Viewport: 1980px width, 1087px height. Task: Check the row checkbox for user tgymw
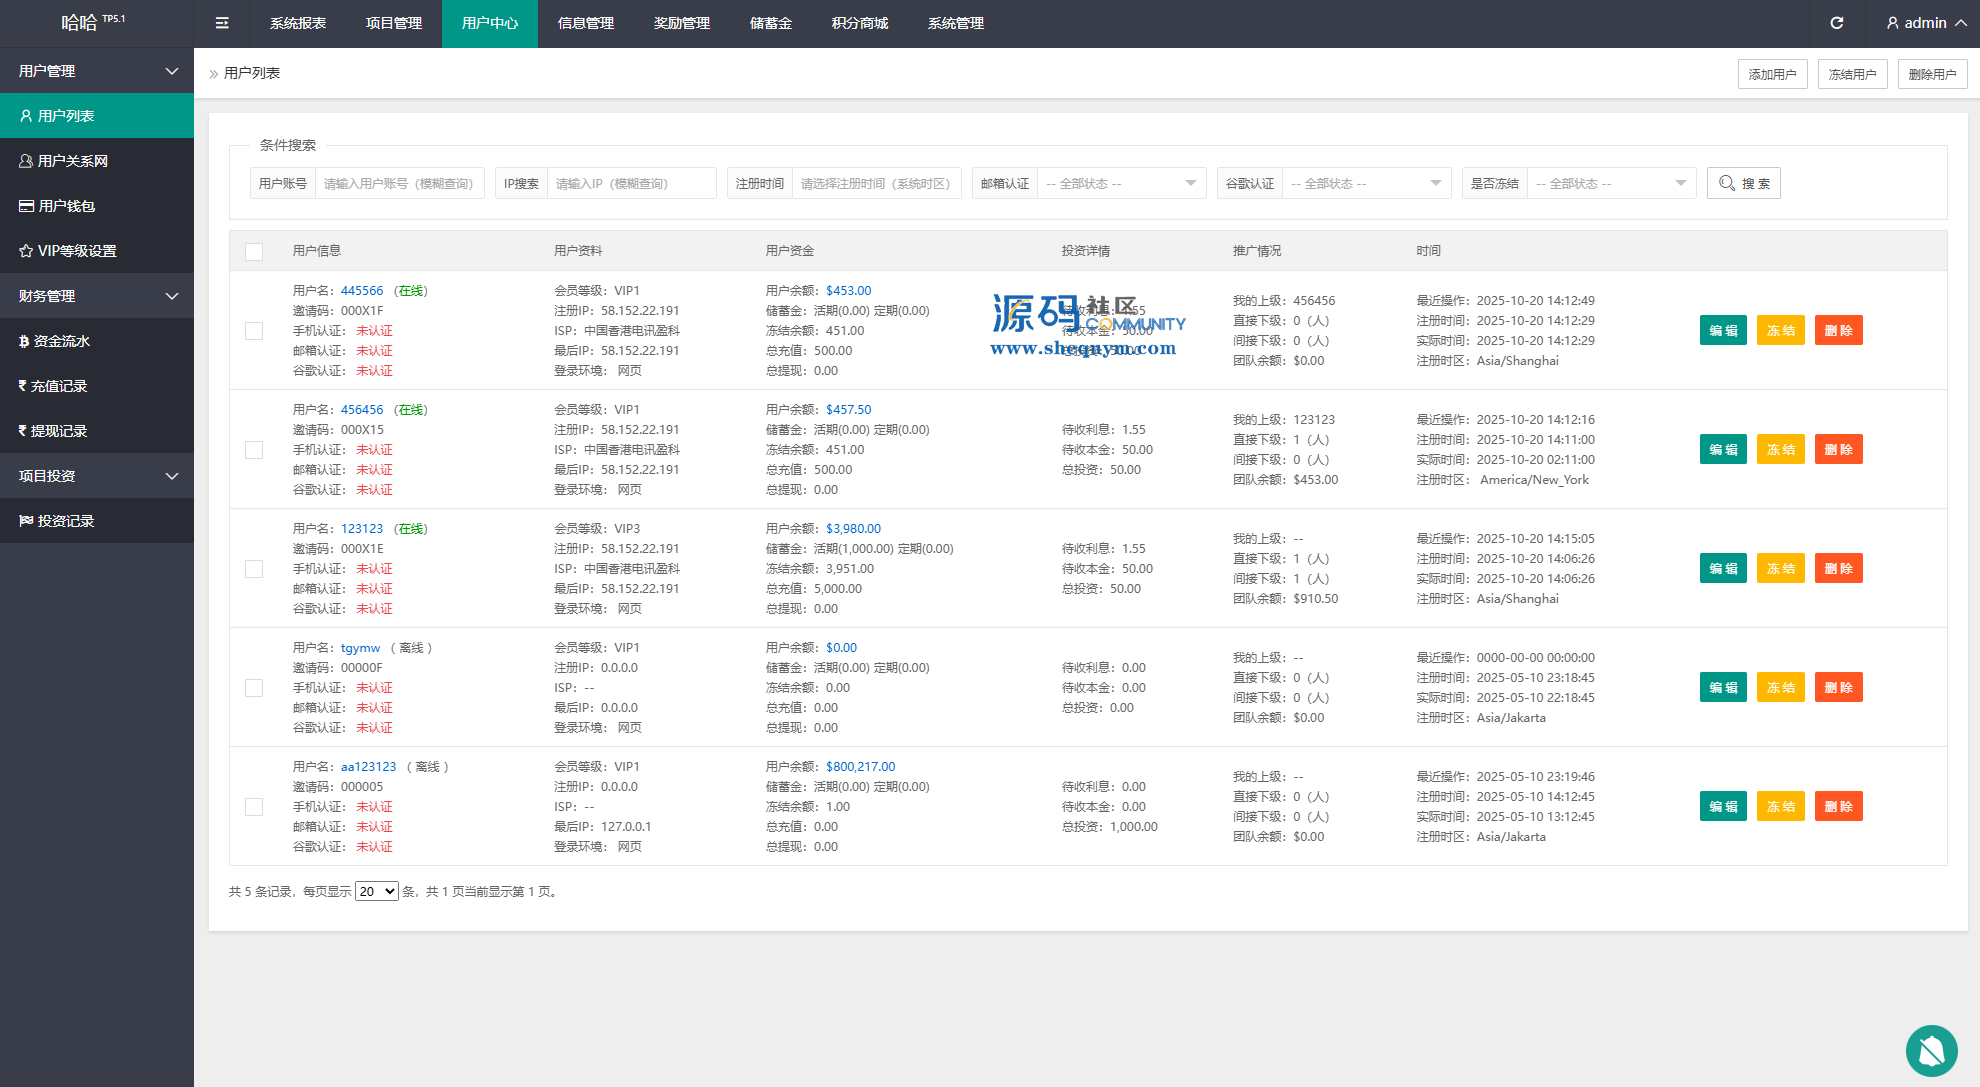[x=254, y=688]
